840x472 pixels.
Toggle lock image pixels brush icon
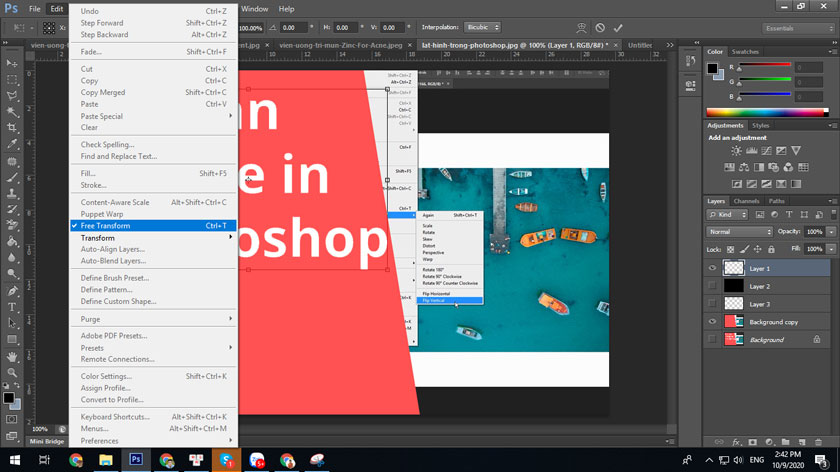pyautogui.click(x=744, y=249)
